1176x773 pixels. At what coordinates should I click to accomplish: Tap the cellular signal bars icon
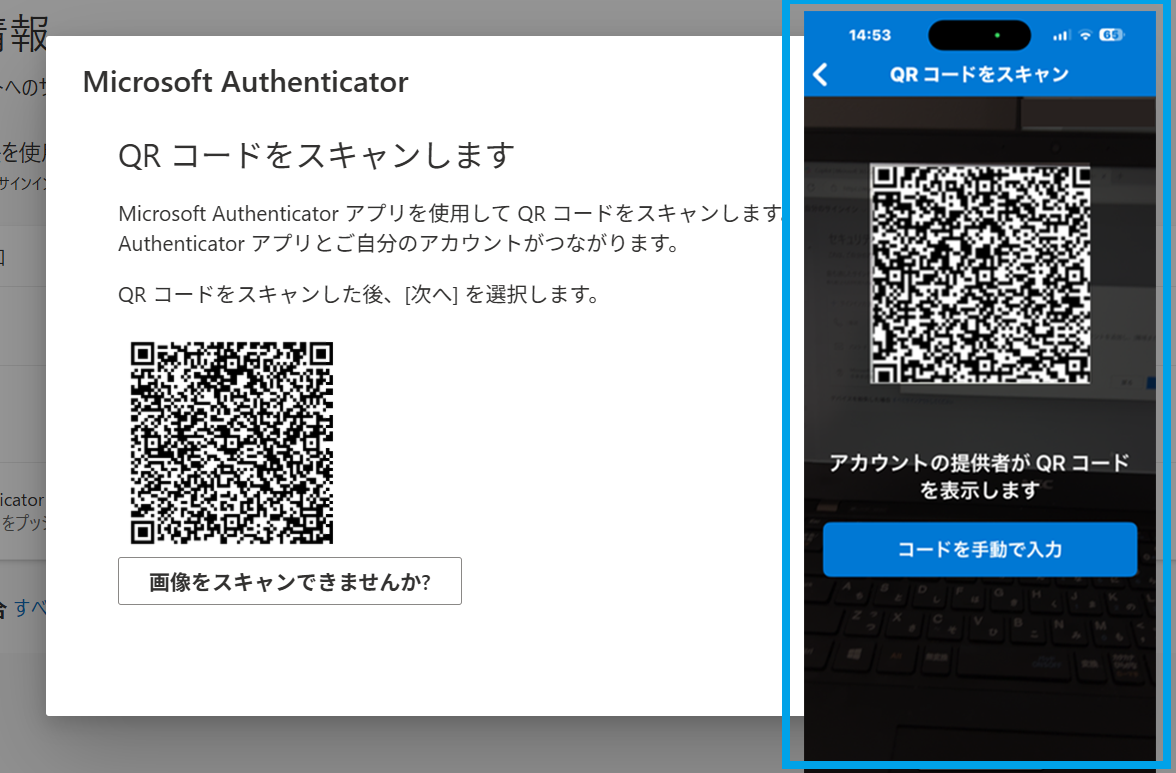coord(1061,35)
